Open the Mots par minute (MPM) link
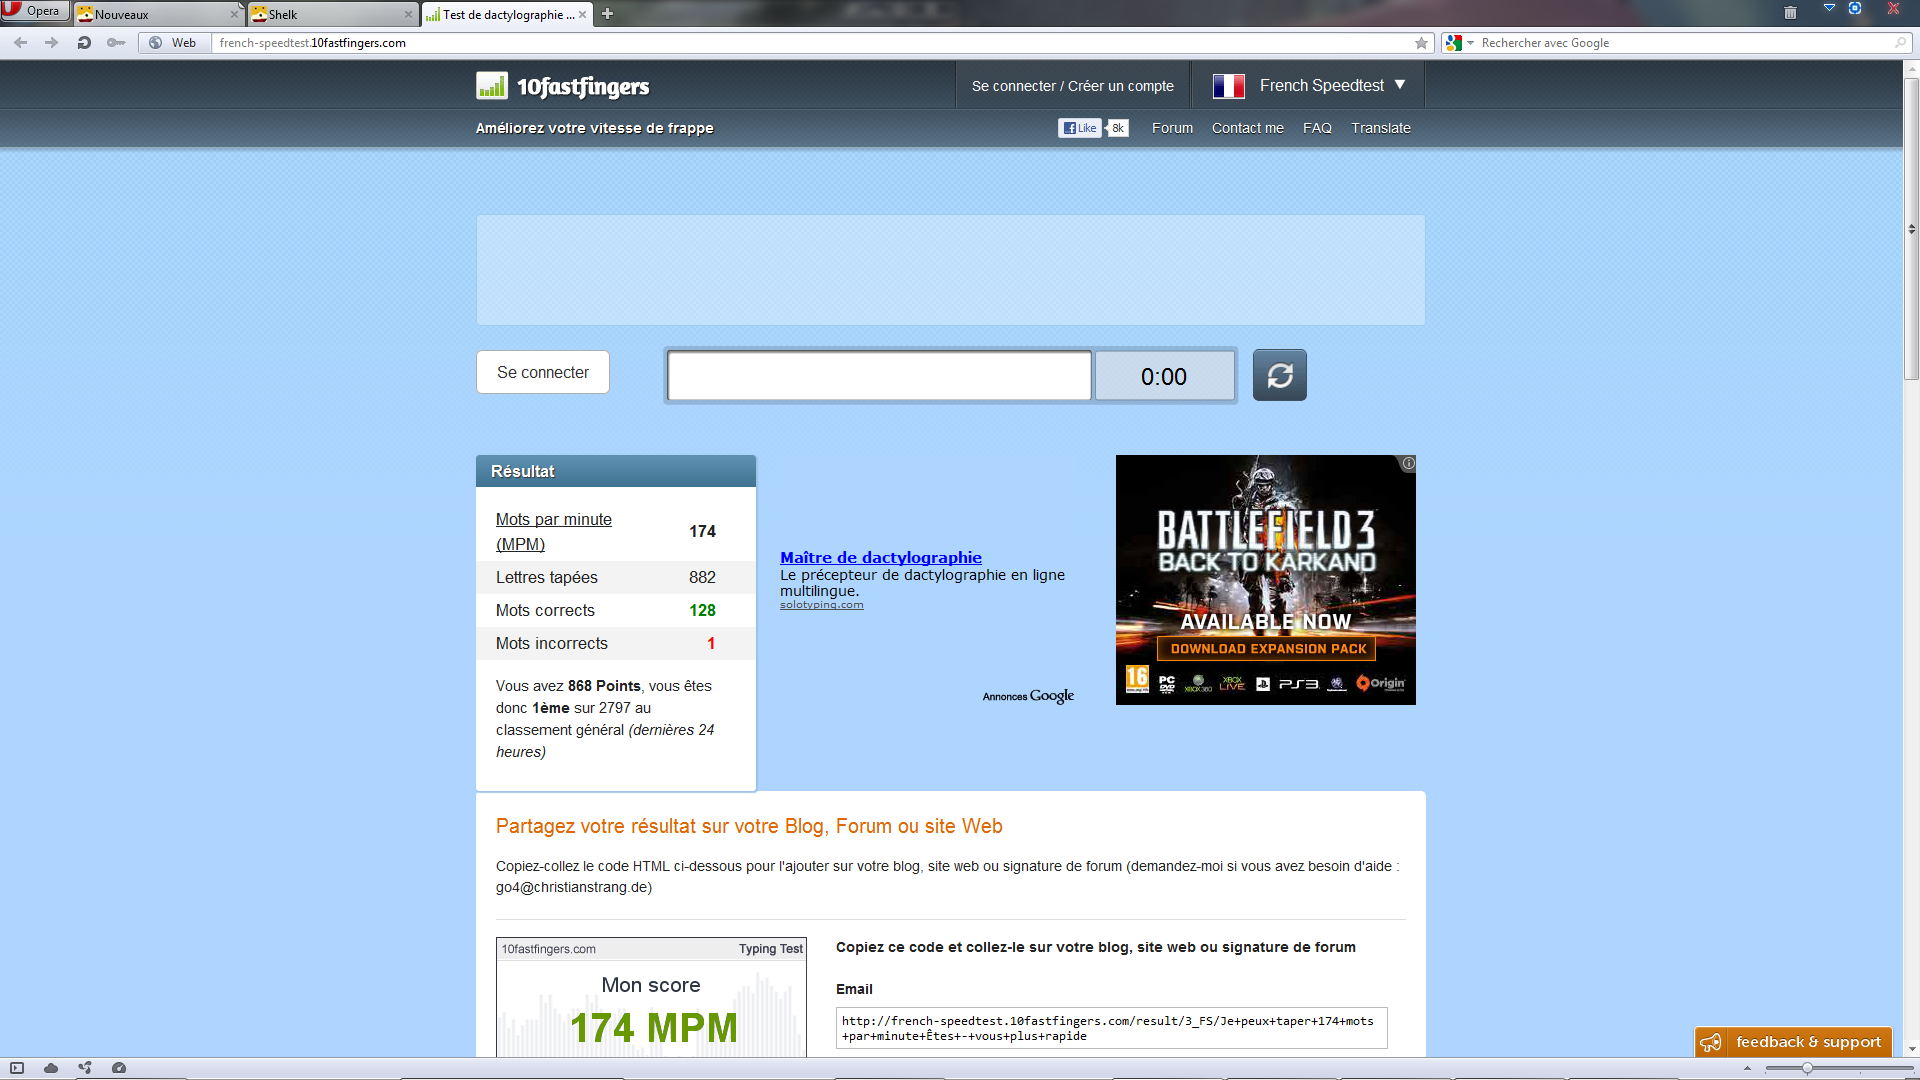The image size is (1920, 1080). click(x=554, y=531)
